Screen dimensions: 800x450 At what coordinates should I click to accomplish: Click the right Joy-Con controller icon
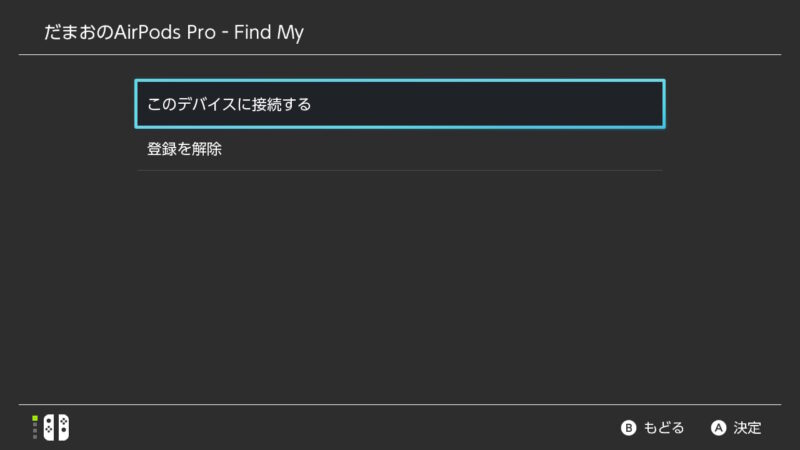[x=63, y=428]
